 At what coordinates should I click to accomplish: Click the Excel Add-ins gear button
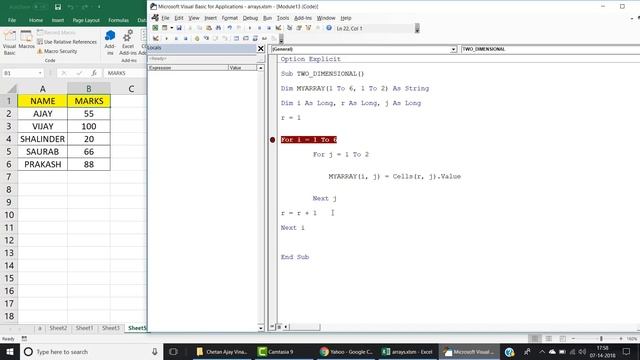click(x=128, y=42)
